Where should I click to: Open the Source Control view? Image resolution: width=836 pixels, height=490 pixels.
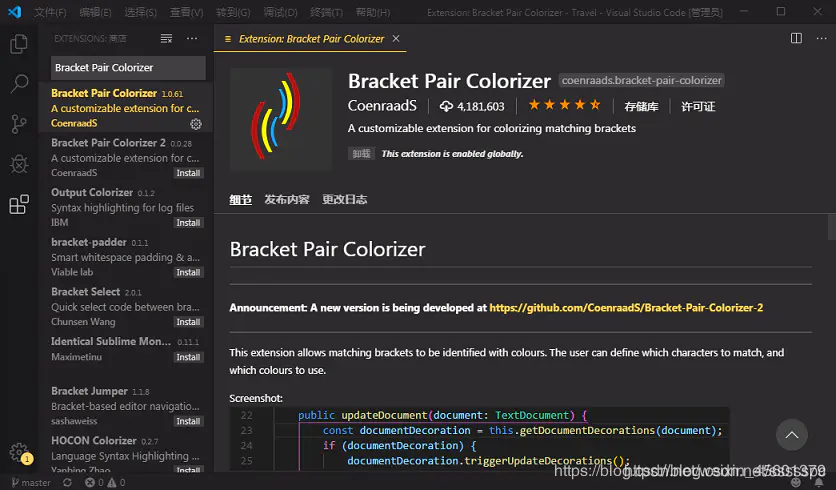point(19,124)
